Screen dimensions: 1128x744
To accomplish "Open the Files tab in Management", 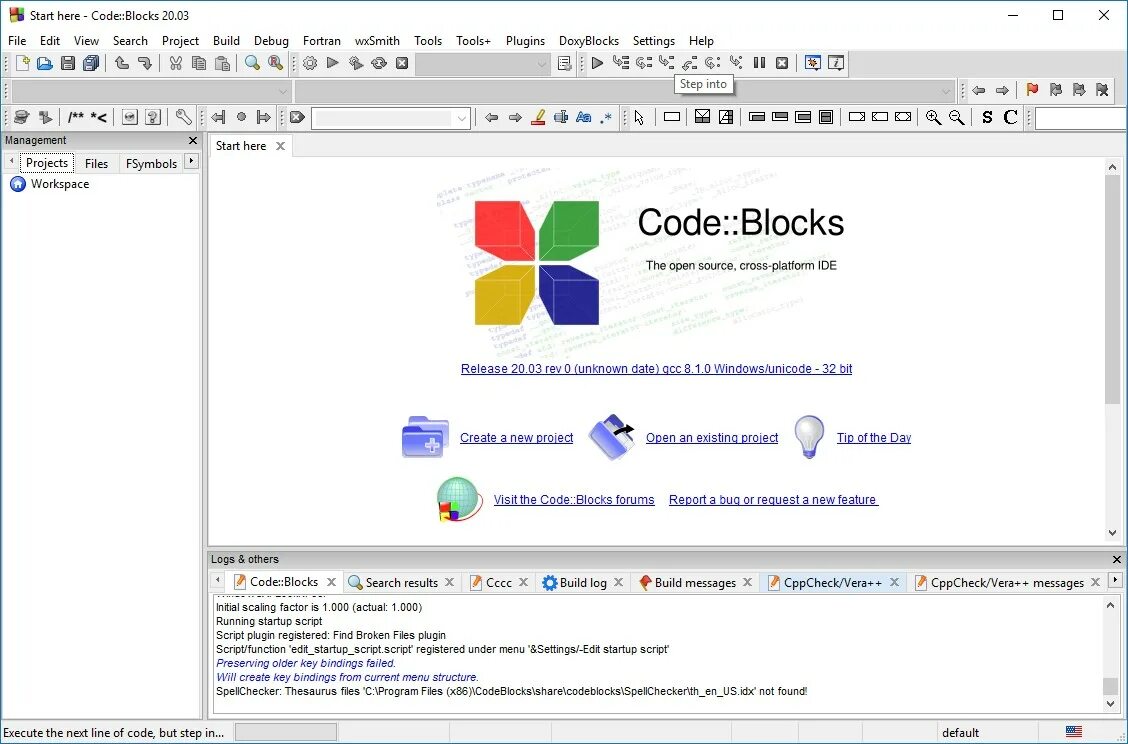I will point(96,163).
